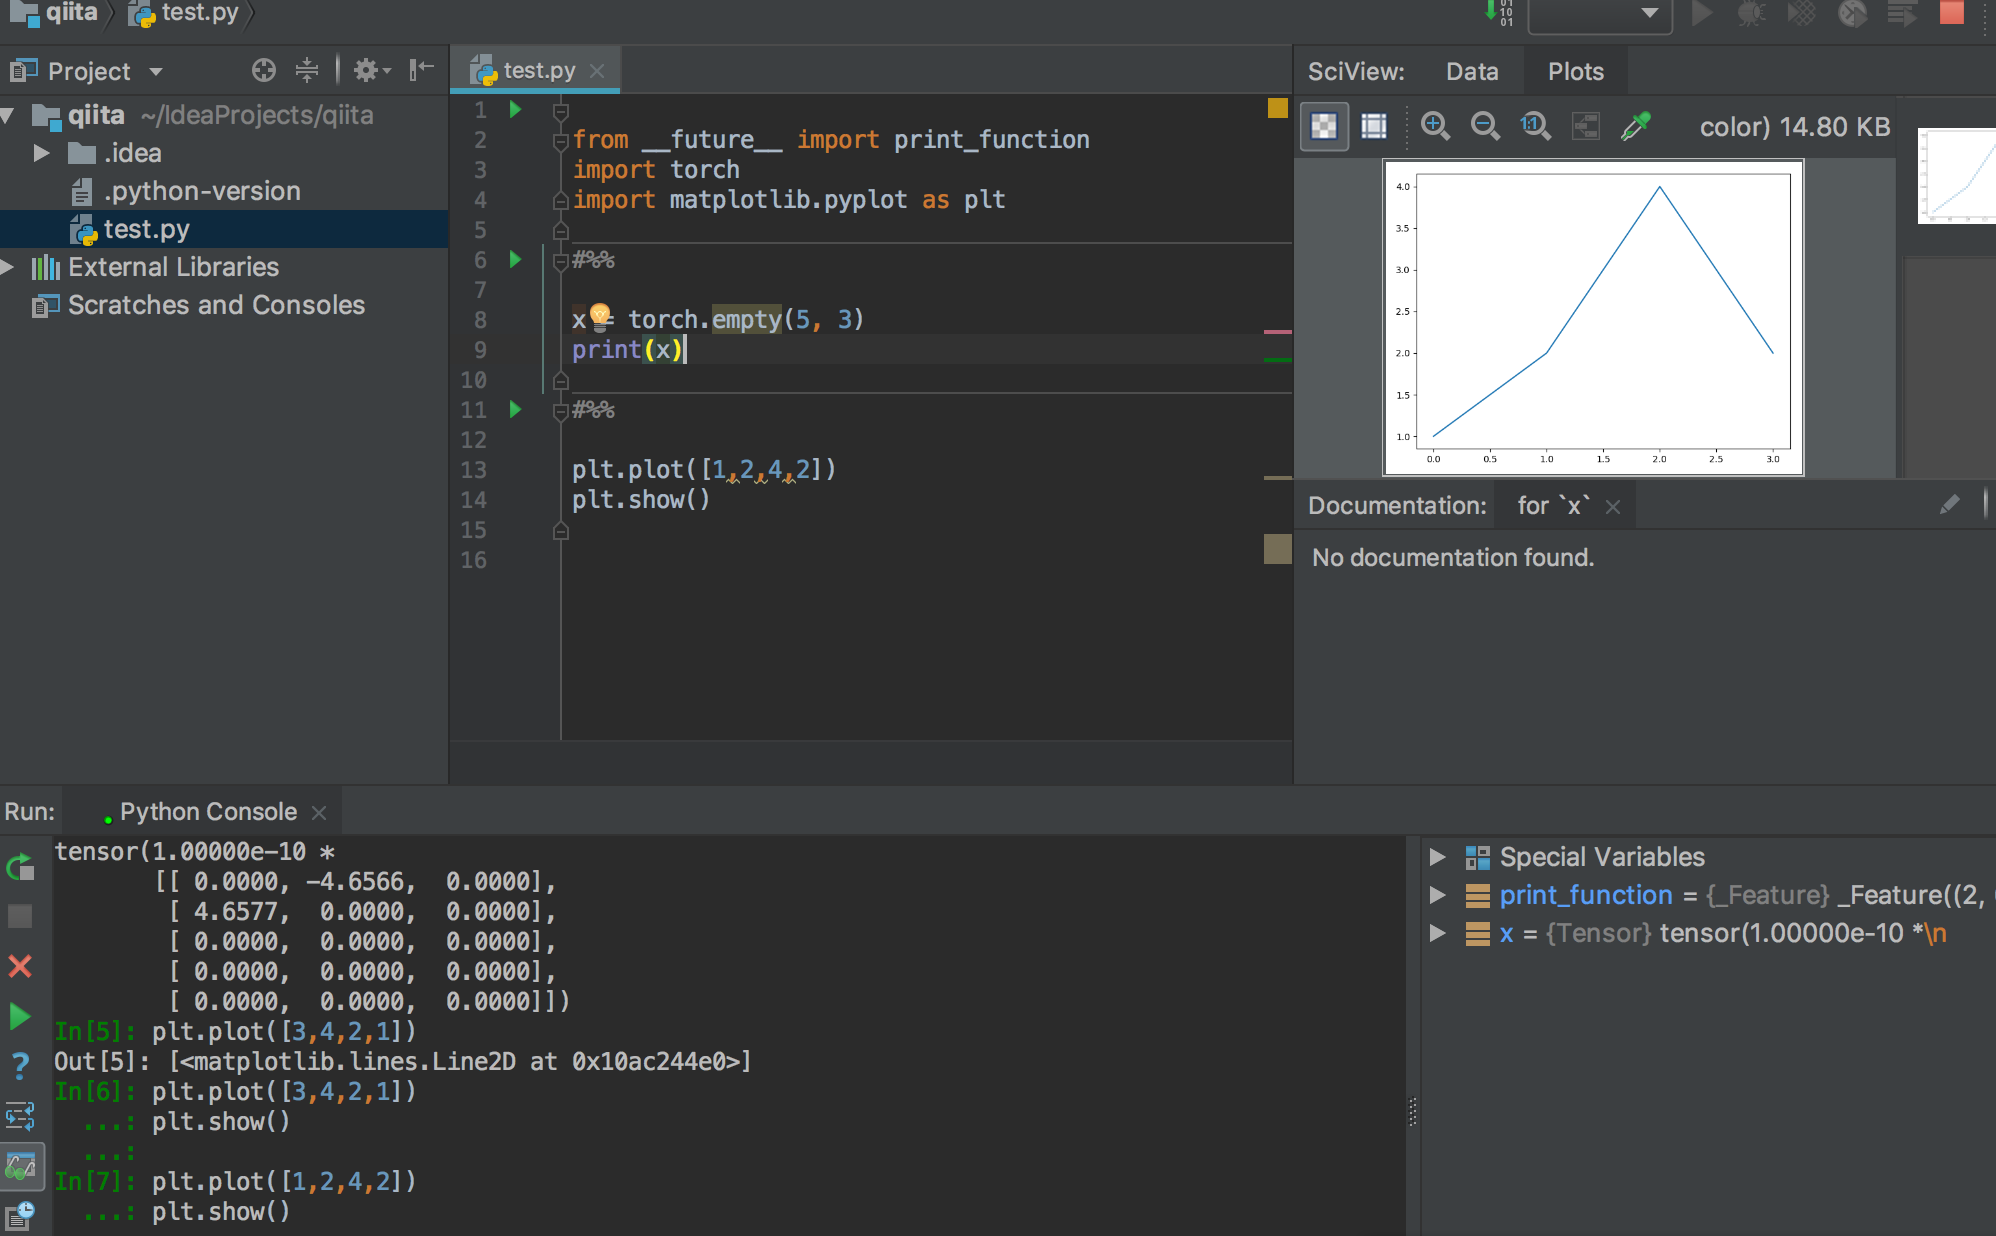The height and width of the screenshot is (1236, 1996).
Task: Close the Documentation for `x` tab
Action: point(1612,507)
